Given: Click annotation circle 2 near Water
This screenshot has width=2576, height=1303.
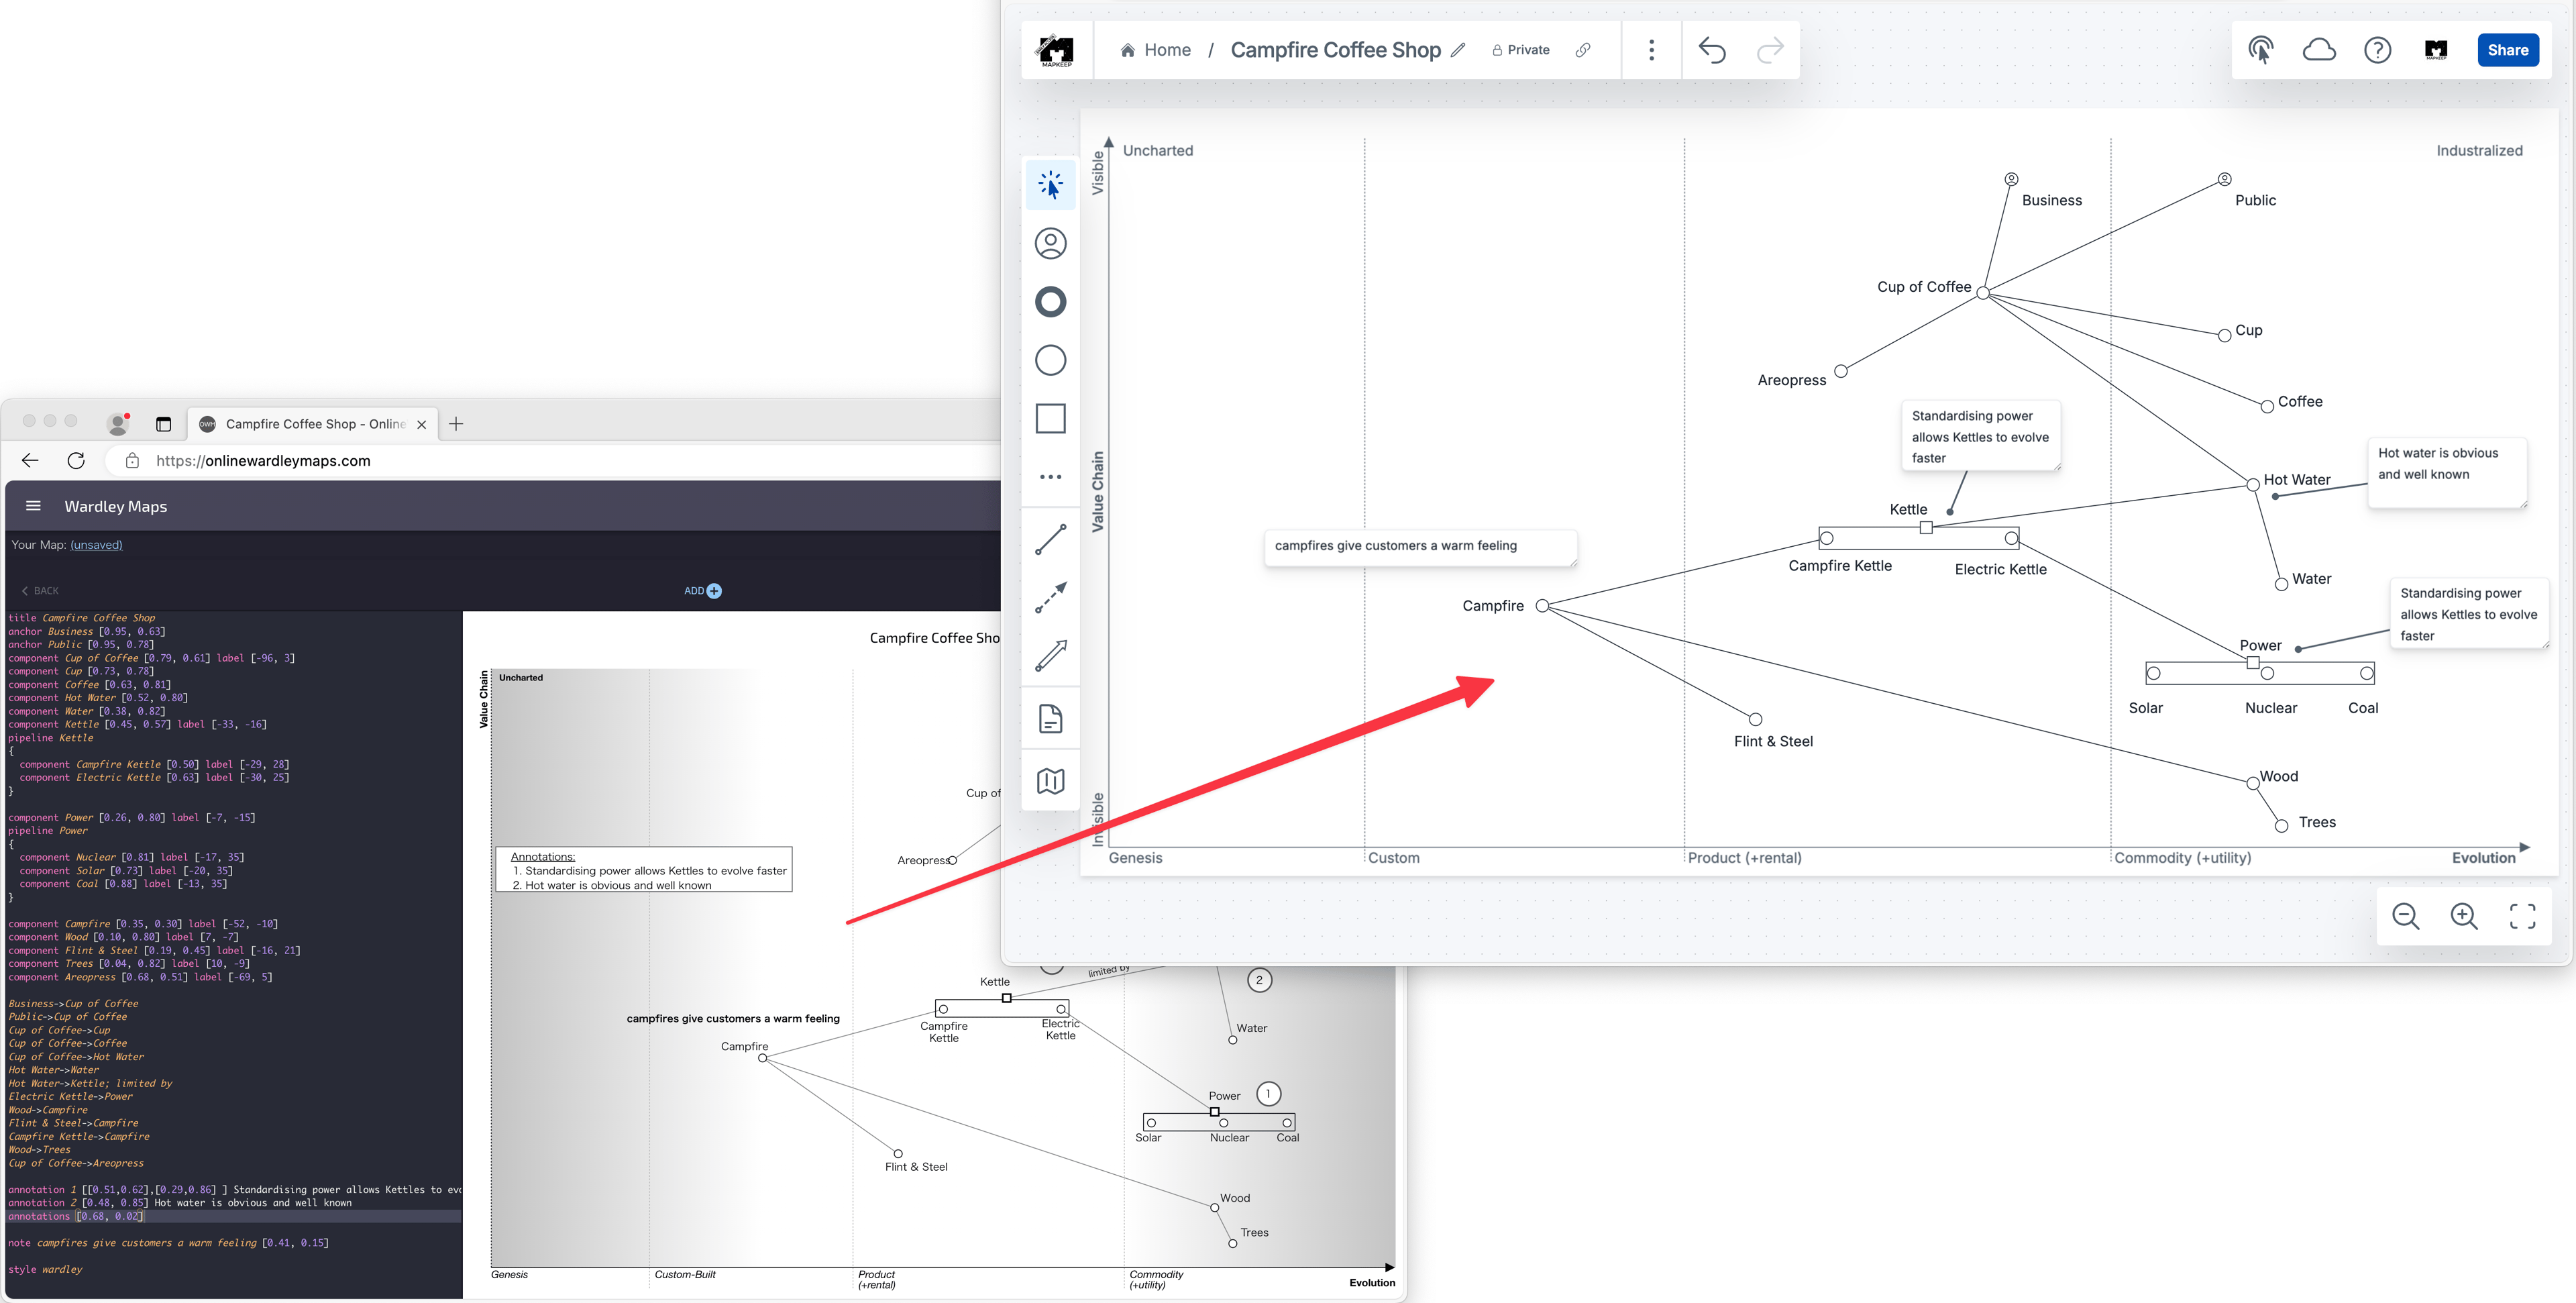Looking at the screenshot, I should click(x=1259, y=980).
